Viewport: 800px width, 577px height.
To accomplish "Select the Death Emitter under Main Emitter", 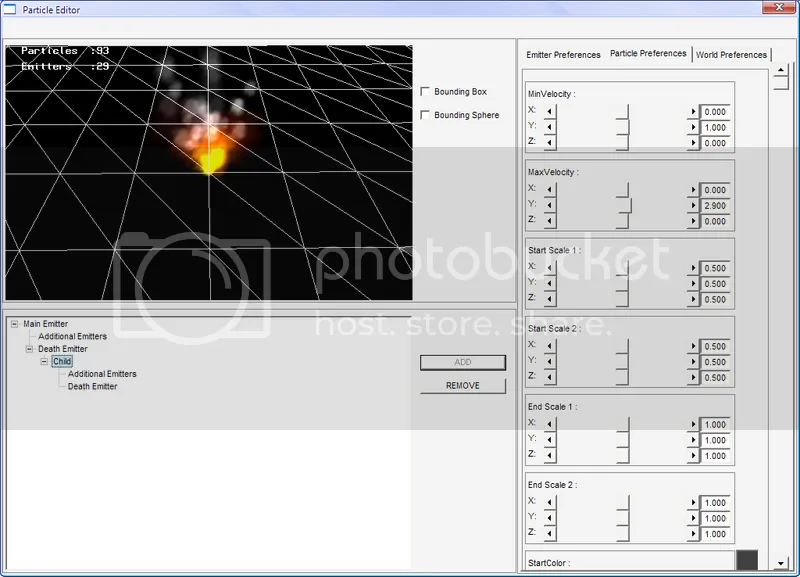I will pos(63,349).
